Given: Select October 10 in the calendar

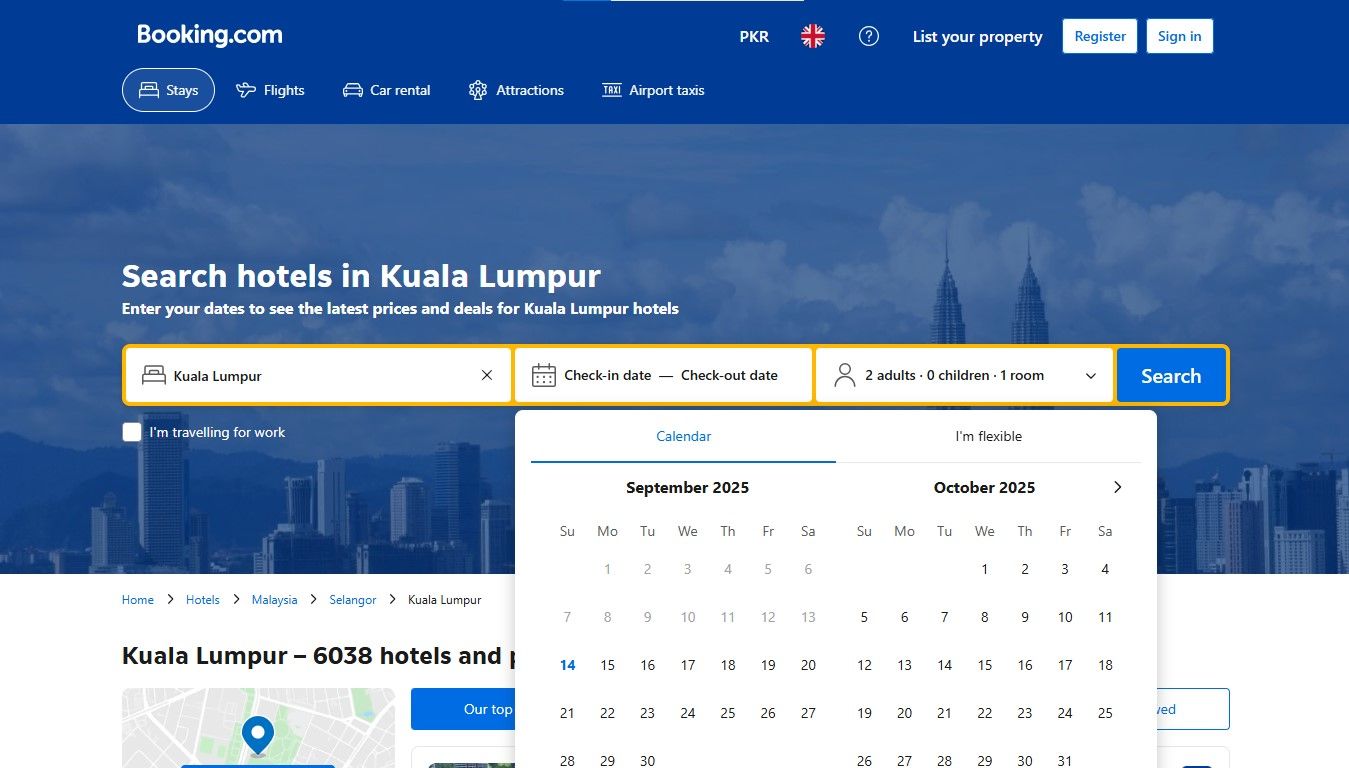Looking at the screenshot, I should (x=1065, y=617).
